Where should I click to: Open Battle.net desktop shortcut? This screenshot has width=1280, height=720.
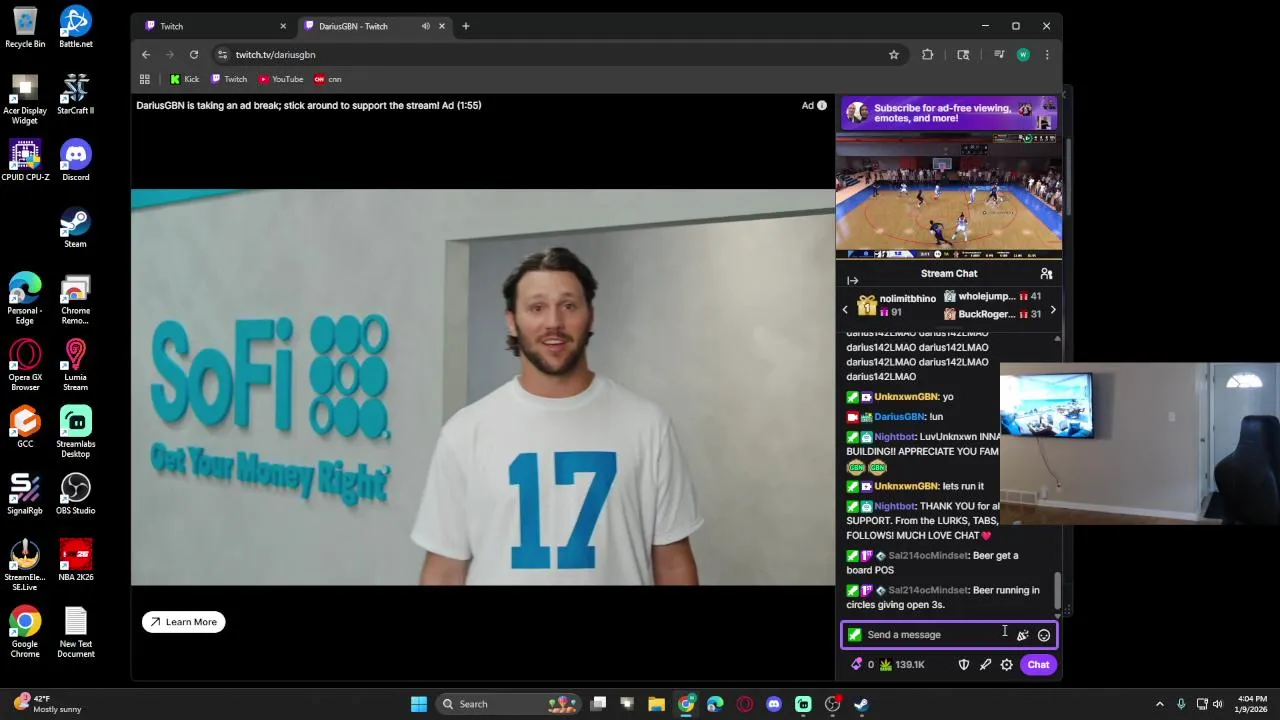pyautogui.click(x=76, y=27)
